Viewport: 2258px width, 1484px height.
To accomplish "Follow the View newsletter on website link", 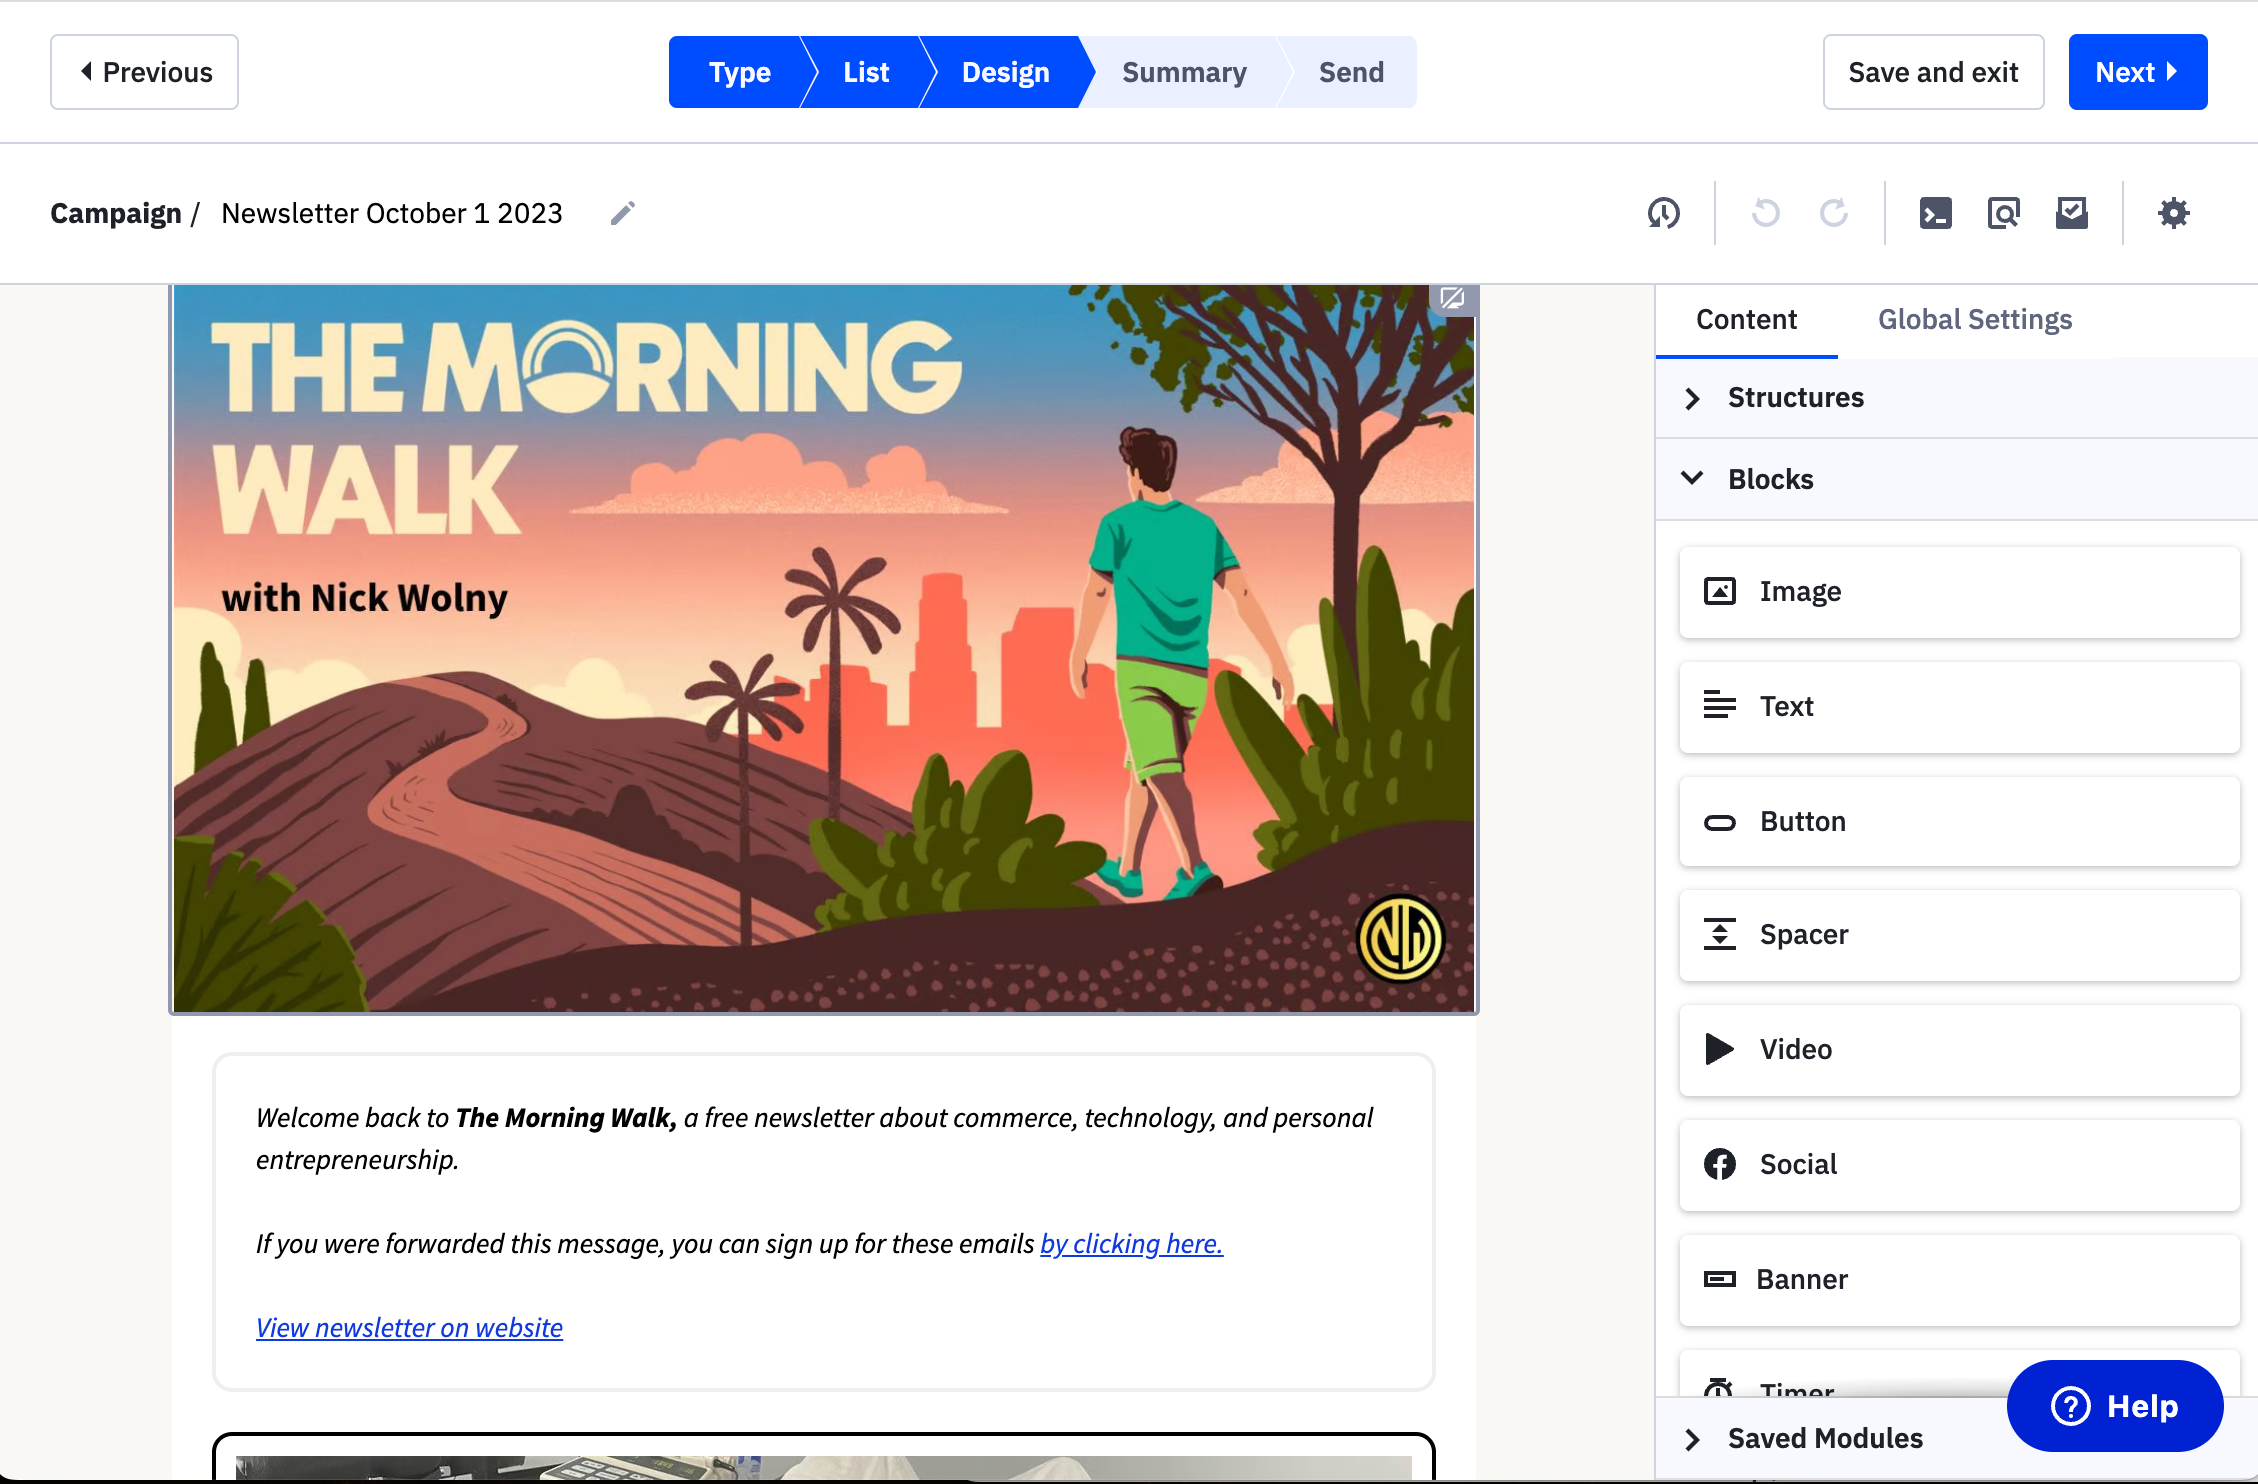I will coord(409,1327).
